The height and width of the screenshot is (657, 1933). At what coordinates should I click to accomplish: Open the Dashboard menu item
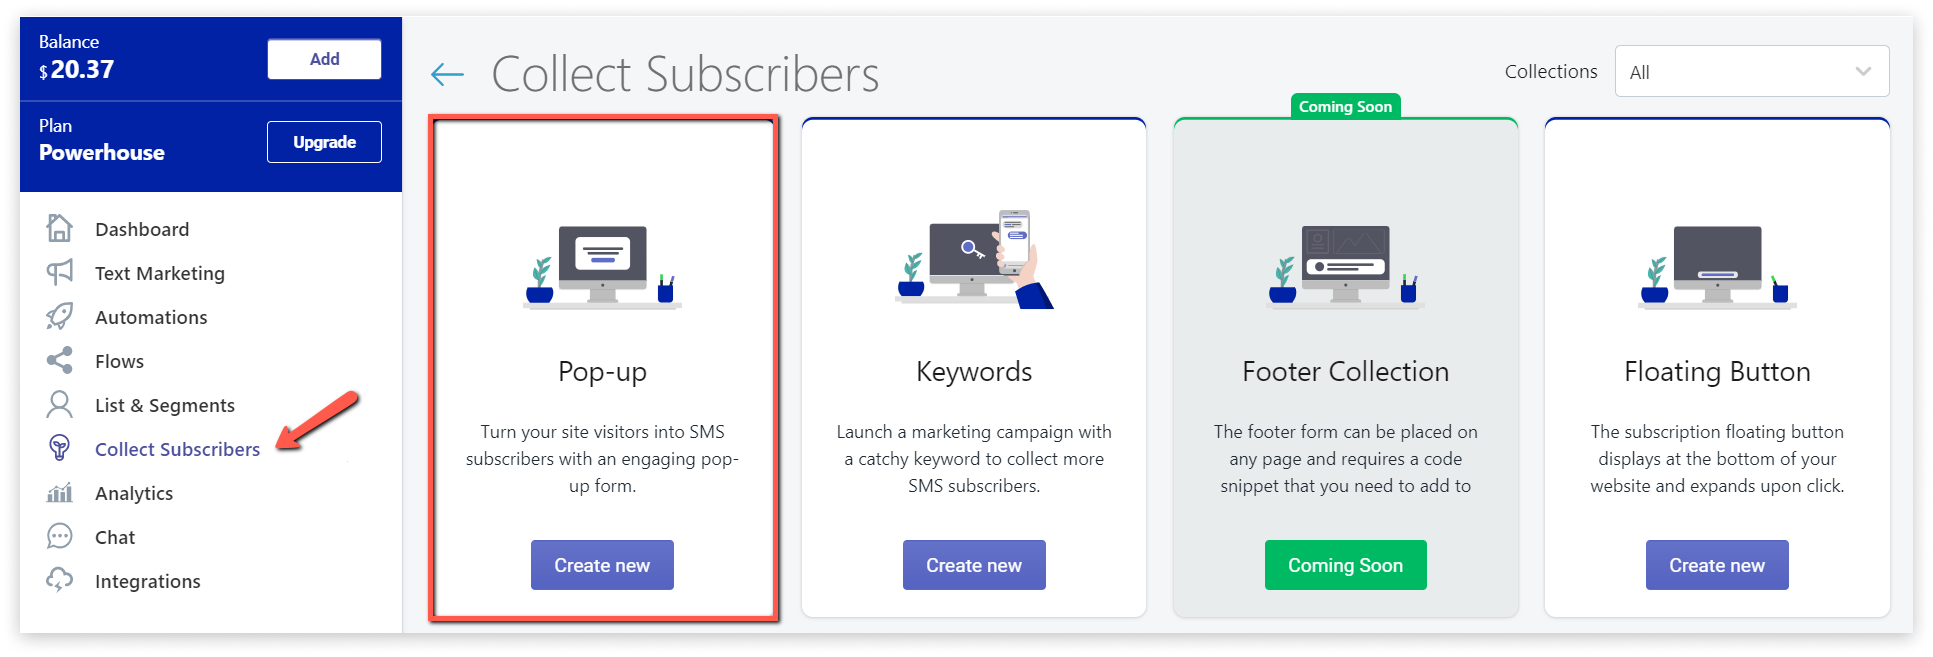142,229
